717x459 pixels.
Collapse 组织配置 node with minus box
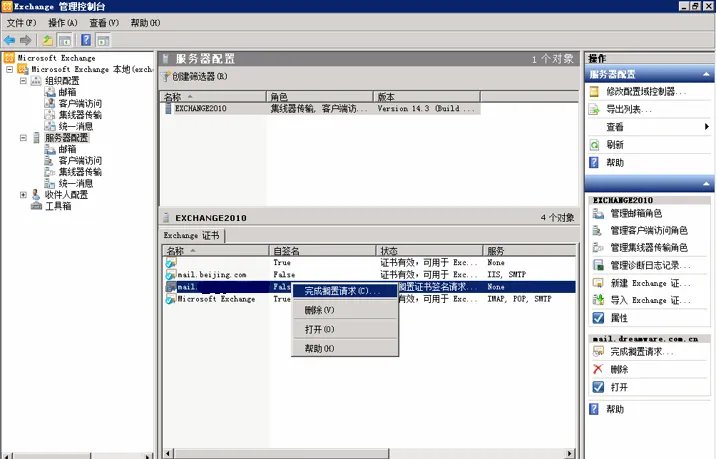click(23, 80)
